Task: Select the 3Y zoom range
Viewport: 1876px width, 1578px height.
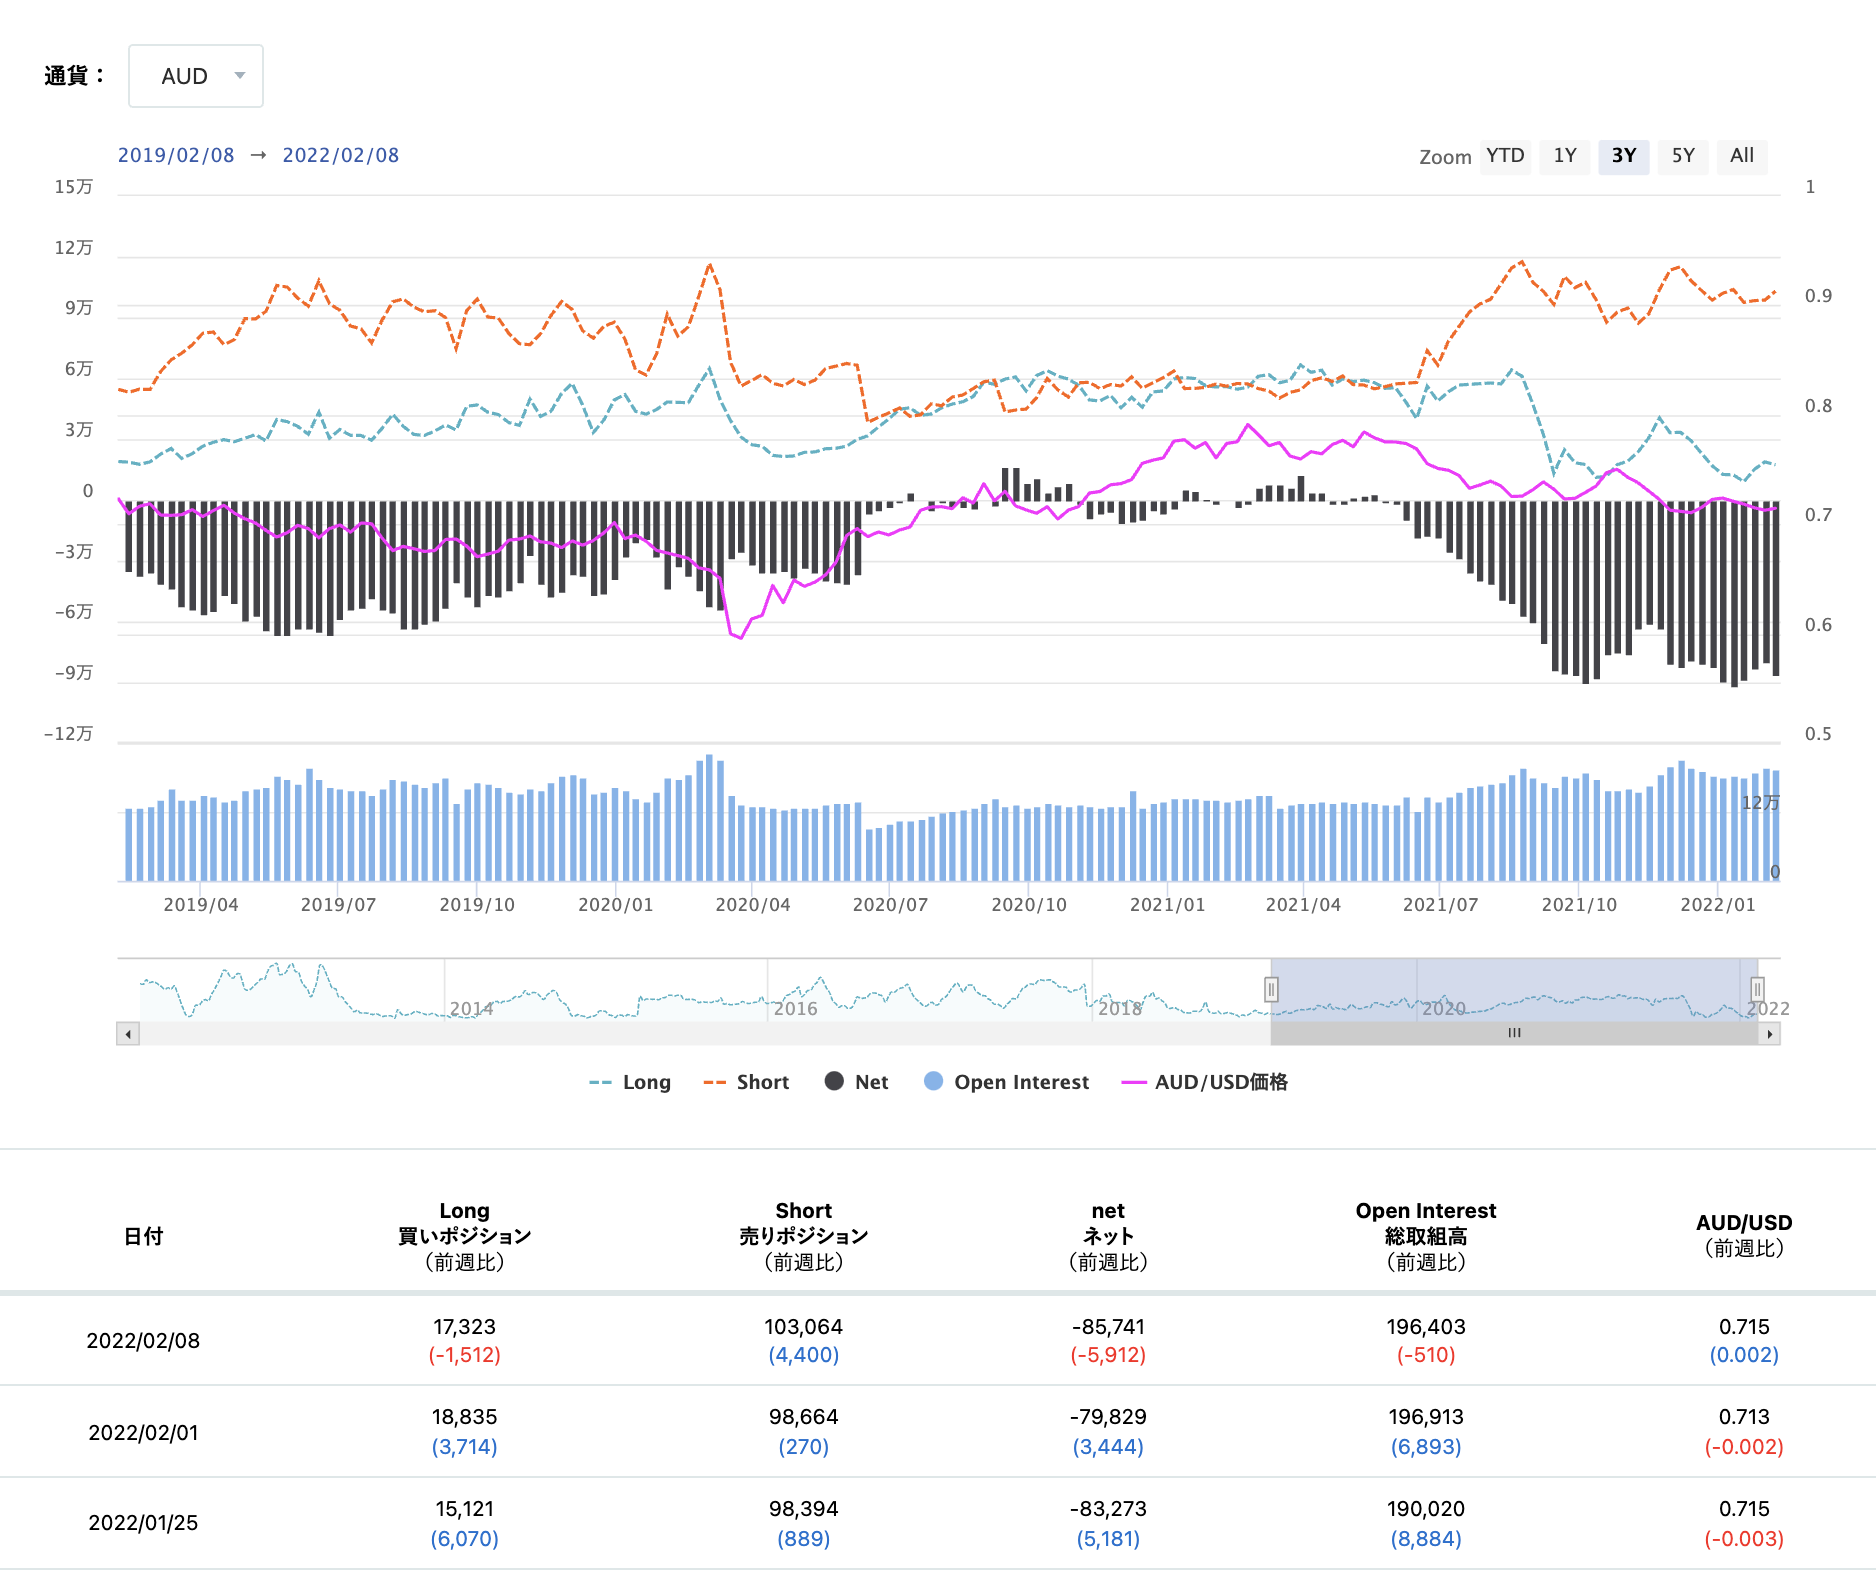Action: (1624, 156)
